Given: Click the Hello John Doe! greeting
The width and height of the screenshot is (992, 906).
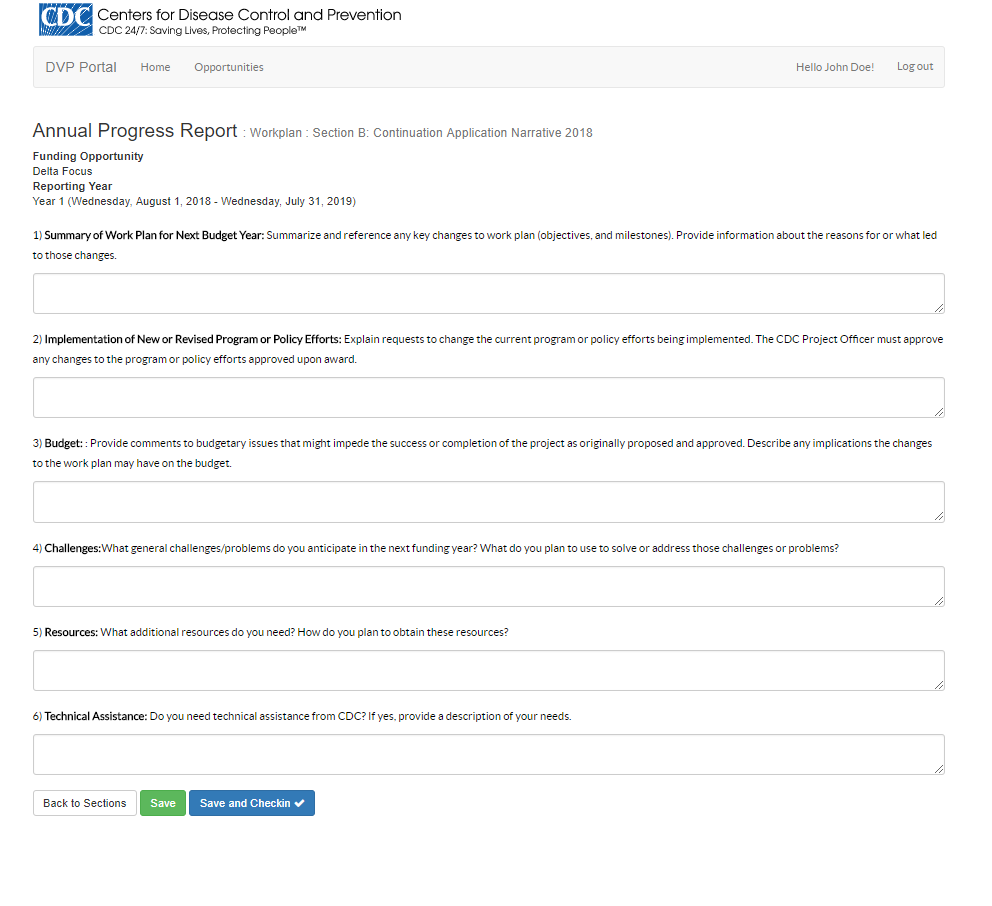Looking at the screenshot, I should (x=834, y=67).
